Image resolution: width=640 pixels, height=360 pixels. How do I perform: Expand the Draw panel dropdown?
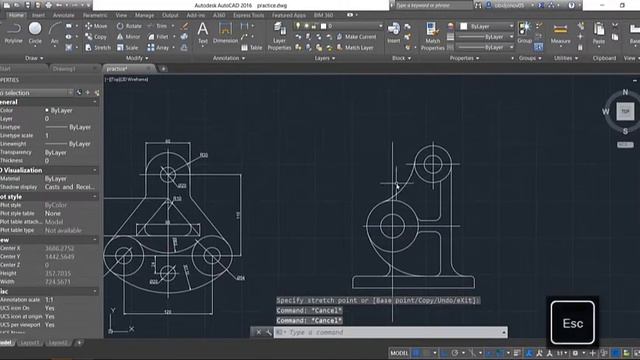coord(34,58)
